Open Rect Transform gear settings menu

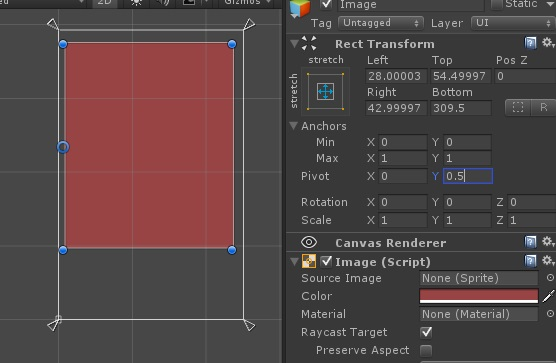(x=548, y=43)
